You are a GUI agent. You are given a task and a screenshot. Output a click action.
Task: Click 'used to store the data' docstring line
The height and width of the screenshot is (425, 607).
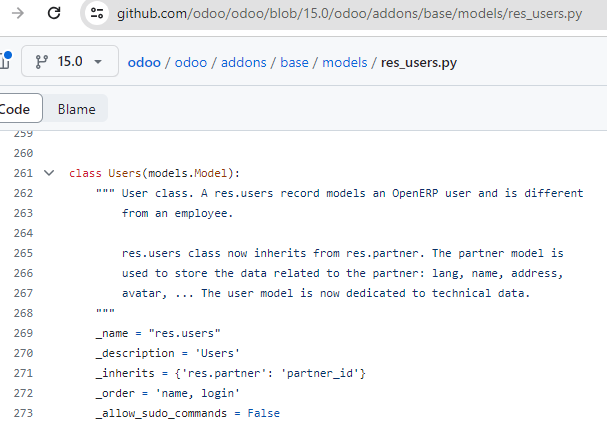pos(342,273)
